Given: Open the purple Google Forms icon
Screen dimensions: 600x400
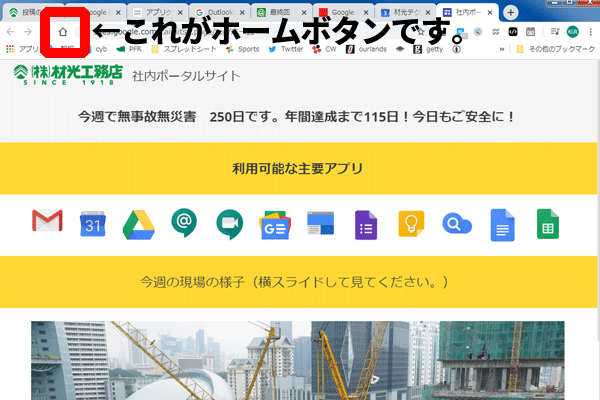Looking at the screenshot, I should [x=366, y=225].
